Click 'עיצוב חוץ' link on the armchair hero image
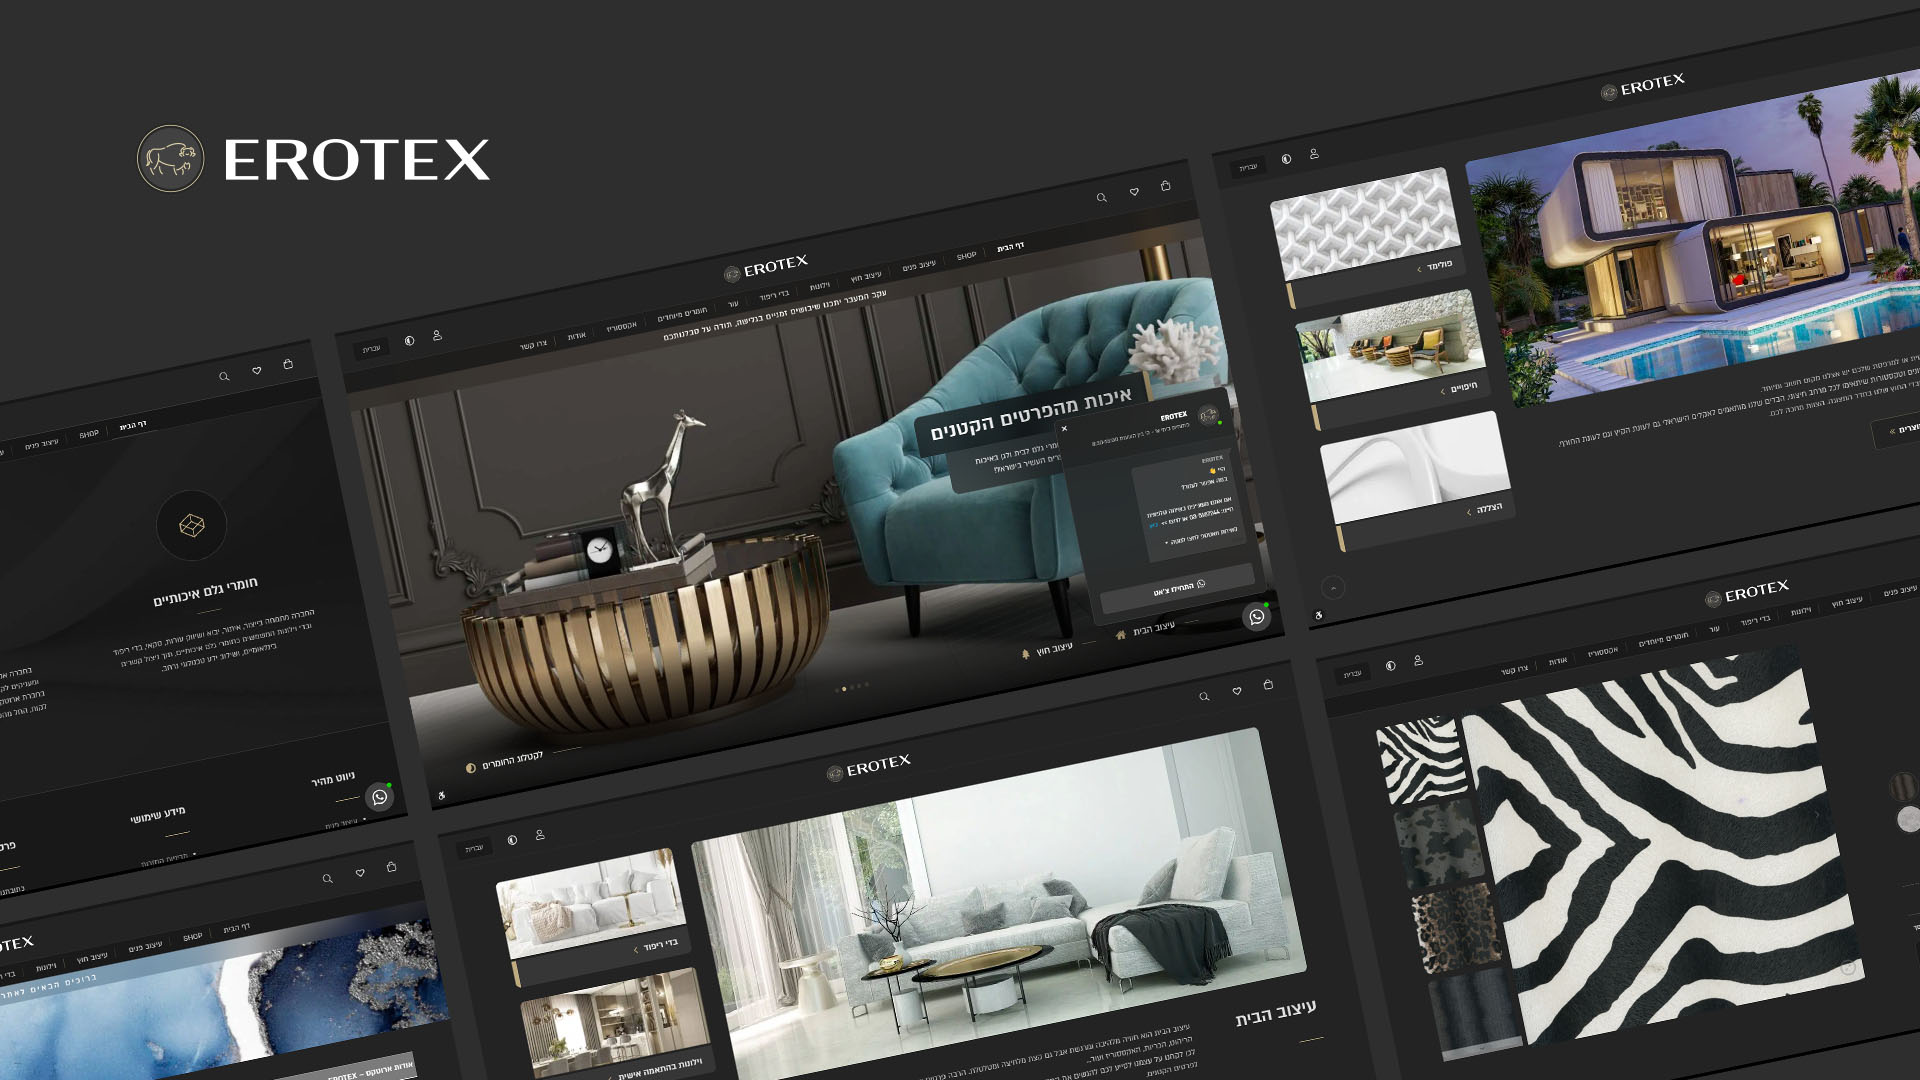The image size is (1920, 1080). click(x=1054, y=649)
